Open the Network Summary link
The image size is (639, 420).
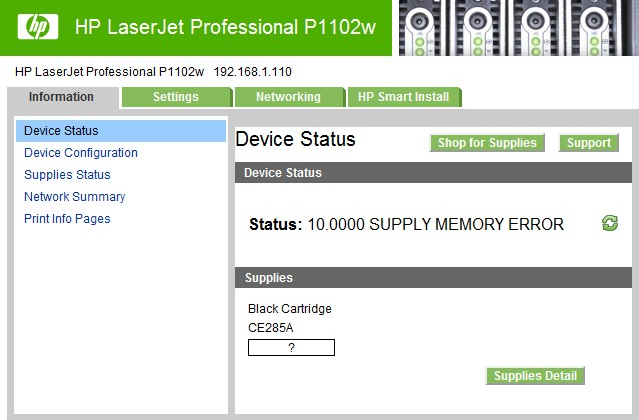tap(75, 197)
